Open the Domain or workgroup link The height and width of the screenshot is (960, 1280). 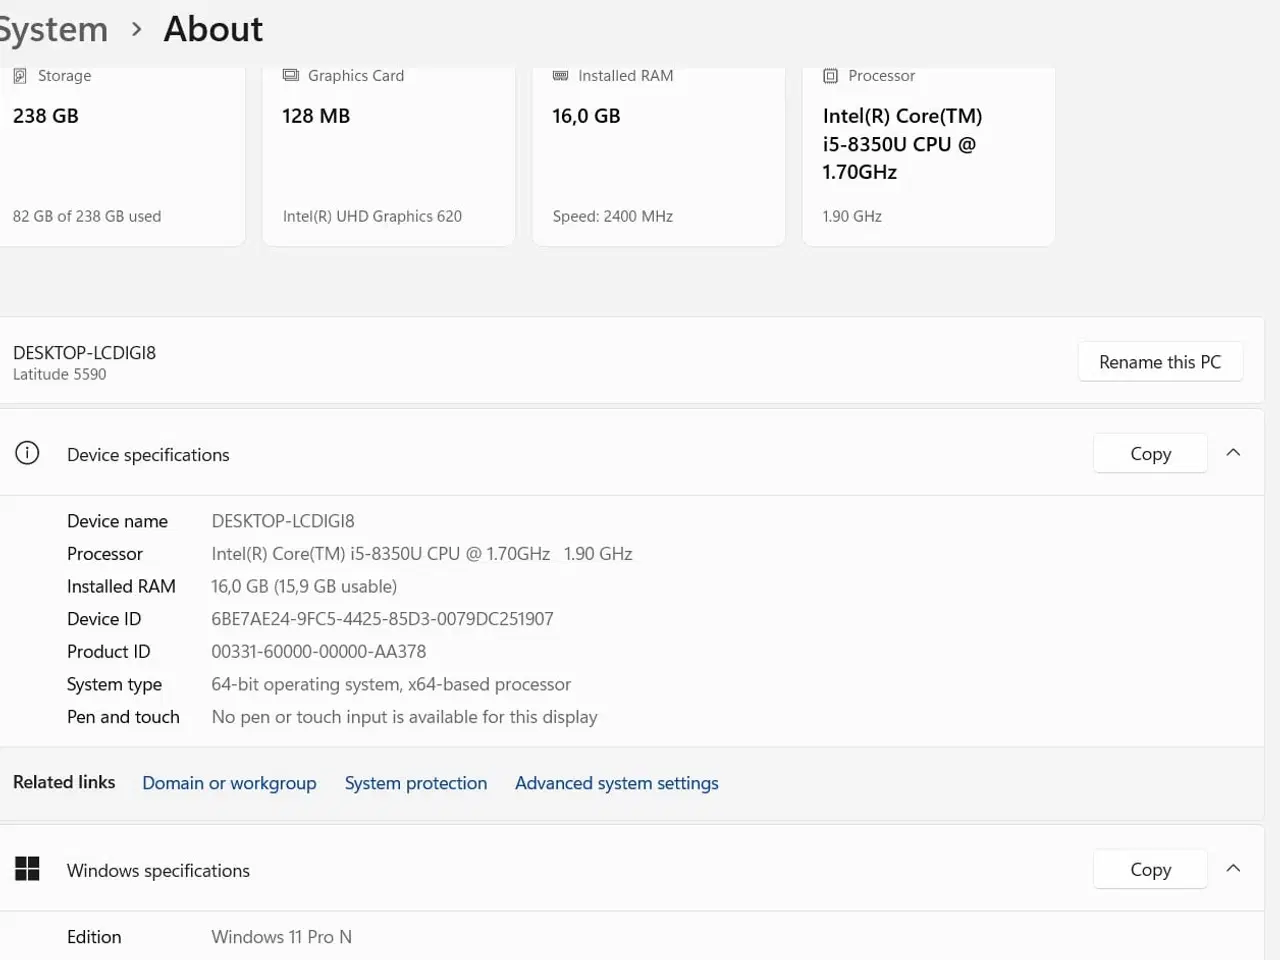pyautogui.click(x=229, y=783)
